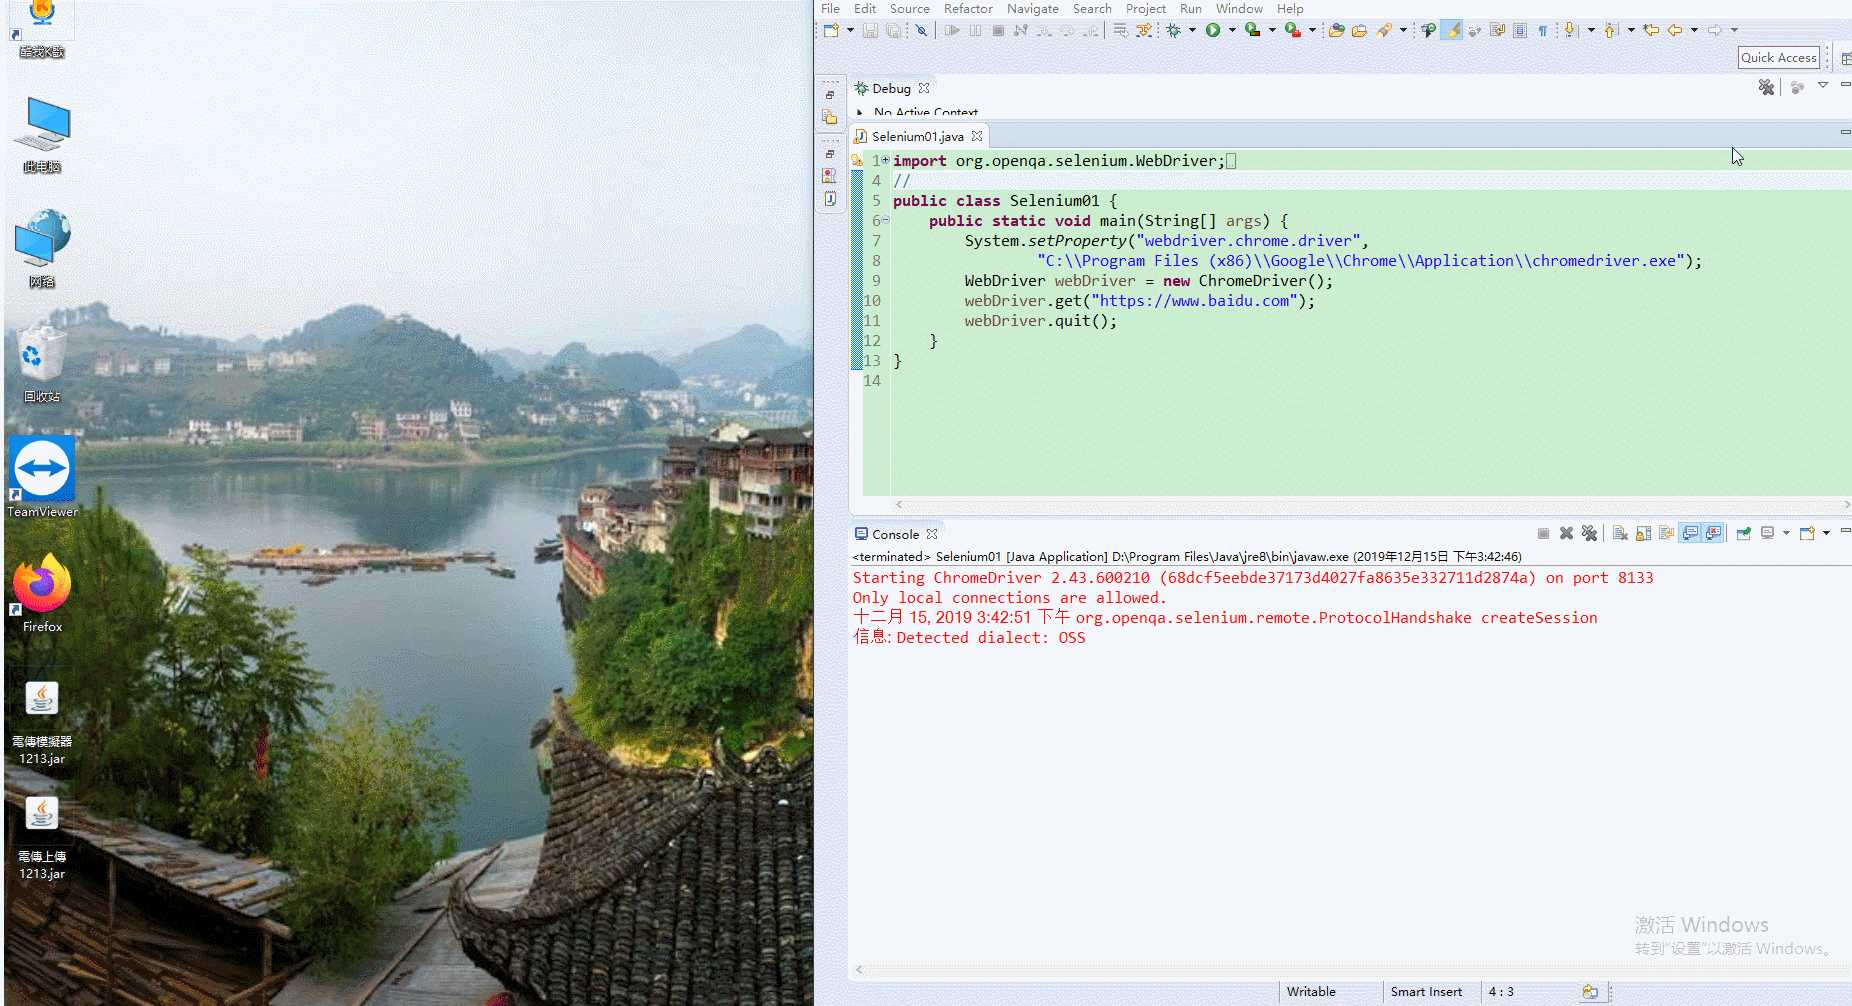Click Console Remove All Terminated Launches icon
Image resolution: width=1852 pixels, height=1006 pixels.
(1589, 533)
